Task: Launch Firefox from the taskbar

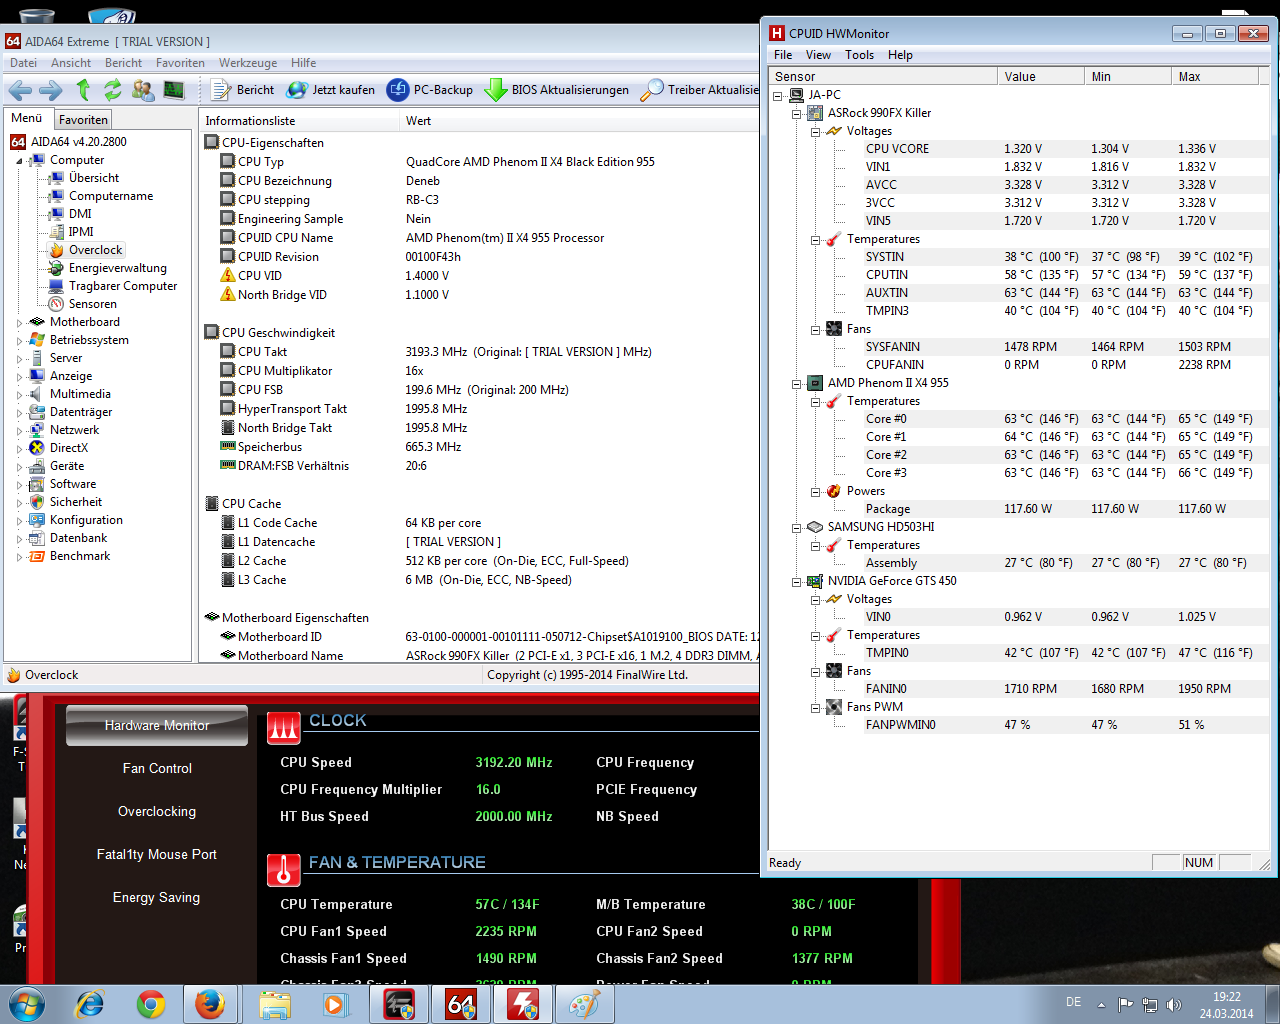Action: tap(210, 1004)
